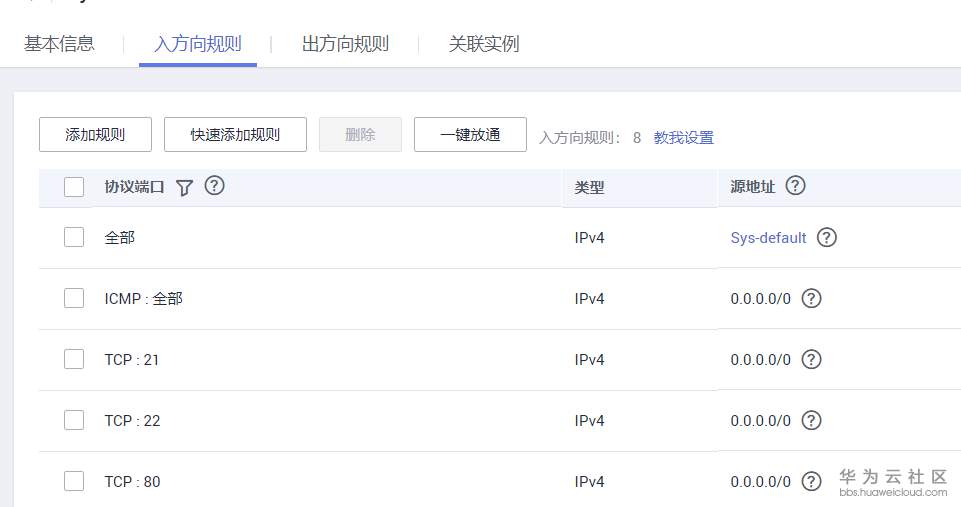Screen dimensions: 961x507
Task: Check the TCP : 80 rule checkbox
Action: pos(74,482)
